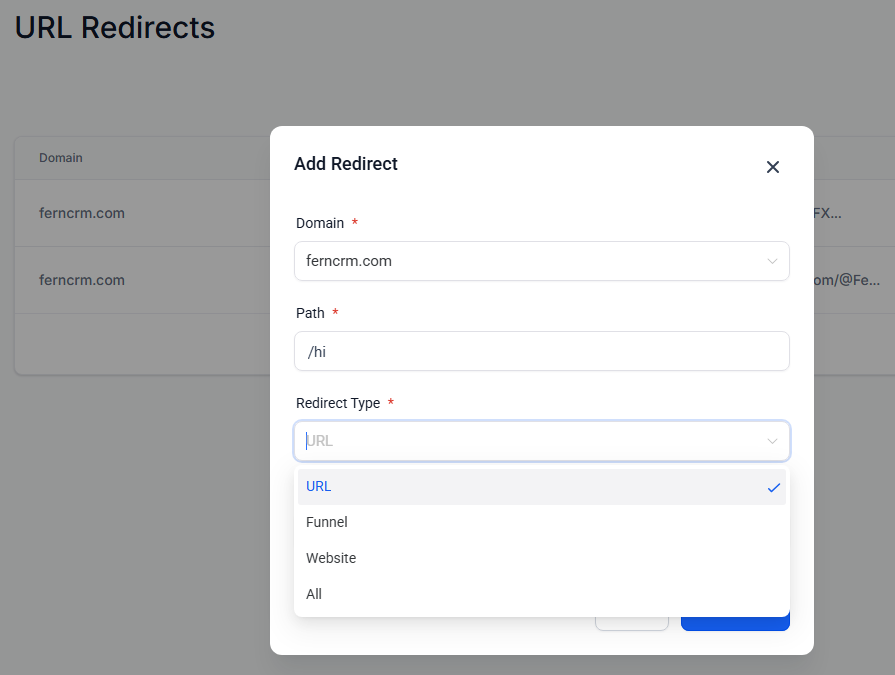The image size is (895, 675).
Task: Click the X icon in the modal header
Action: click(x=772, y=167)
